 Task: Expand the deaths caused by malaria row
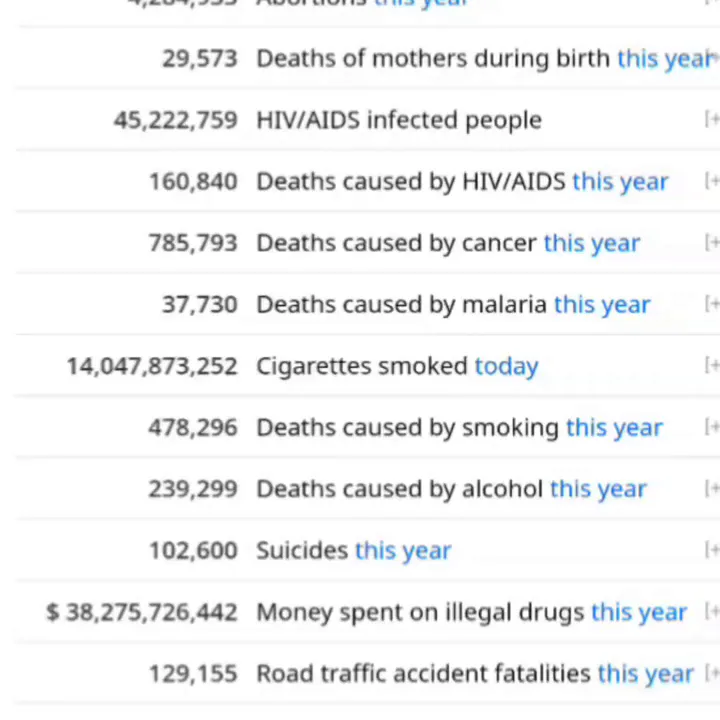tap(712, 304)
